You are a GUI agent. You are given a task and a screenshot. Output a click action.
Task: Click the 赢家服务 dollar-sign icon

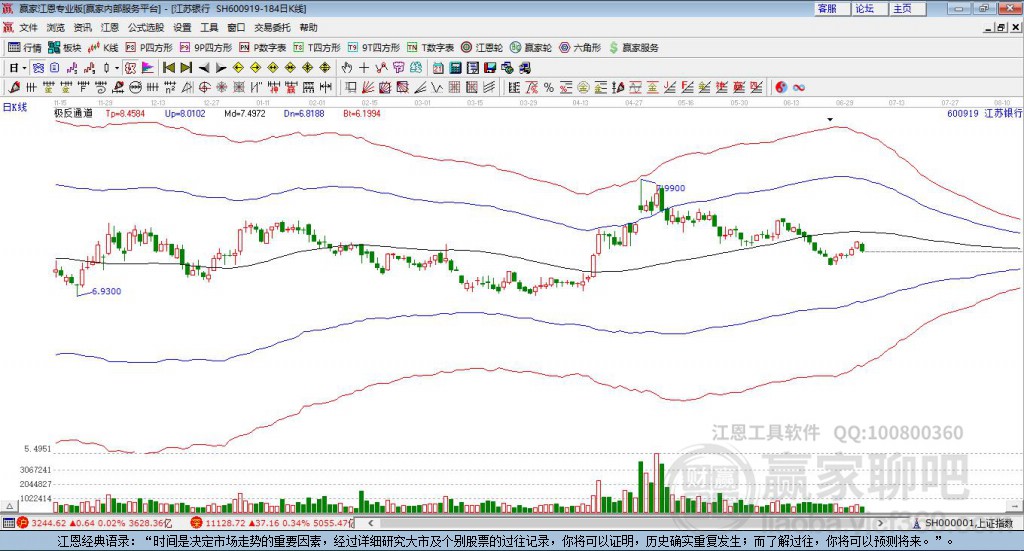coord(613,47)
